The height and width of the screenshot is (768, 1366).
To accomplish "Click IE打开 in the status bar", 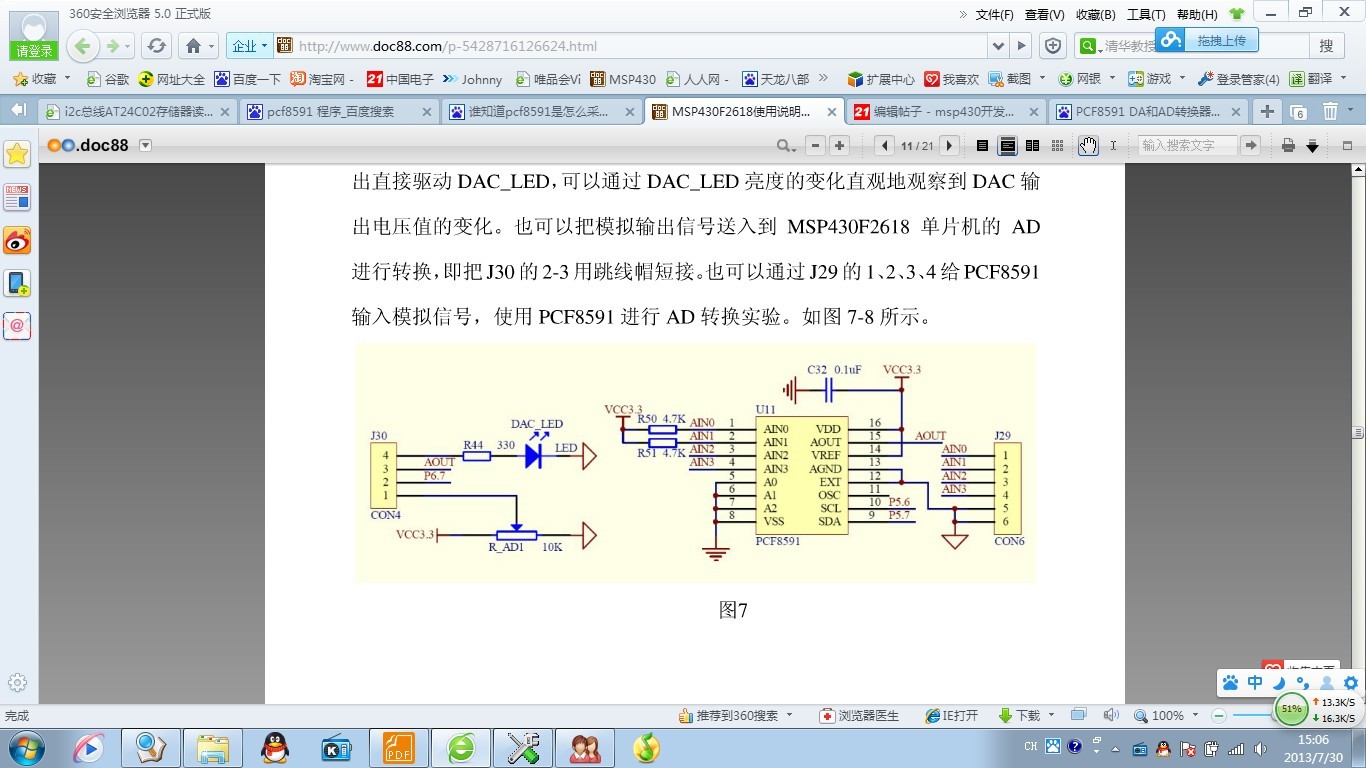I will 952,716.
